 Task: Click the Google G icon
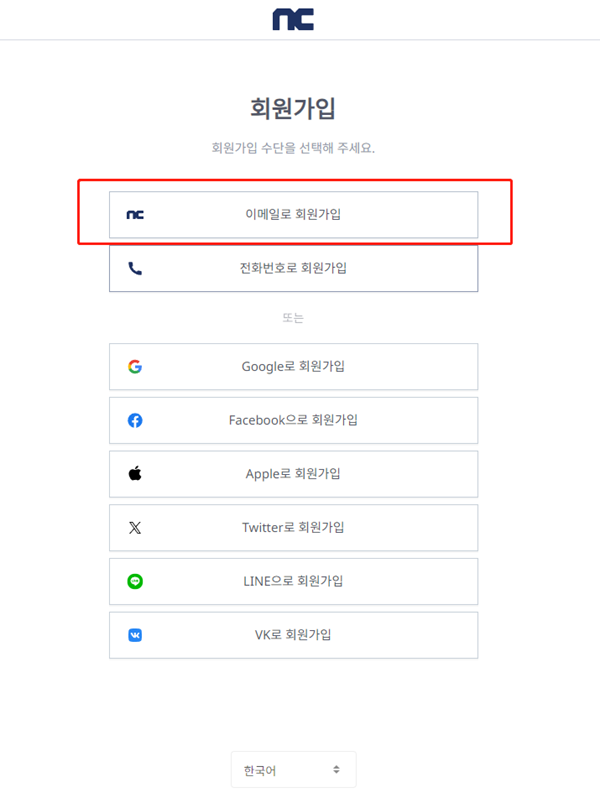pyautogui.click(x=135, y=367)
